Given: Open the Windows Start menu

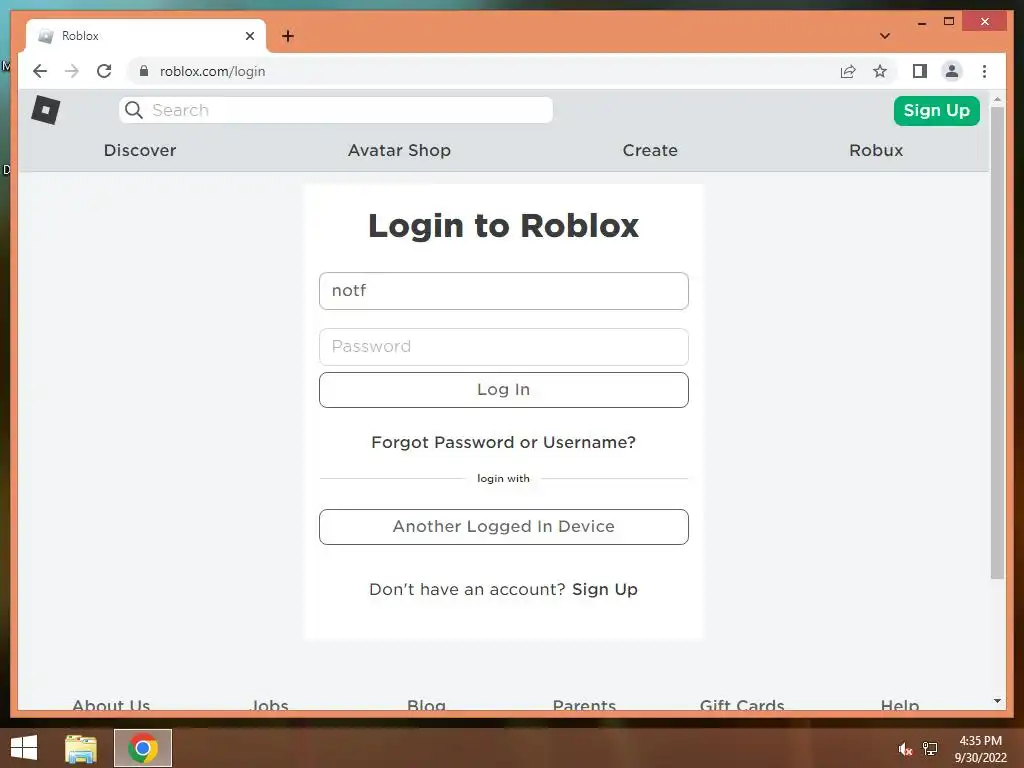Looking at the screenshot, I should (x=24, y=748).
